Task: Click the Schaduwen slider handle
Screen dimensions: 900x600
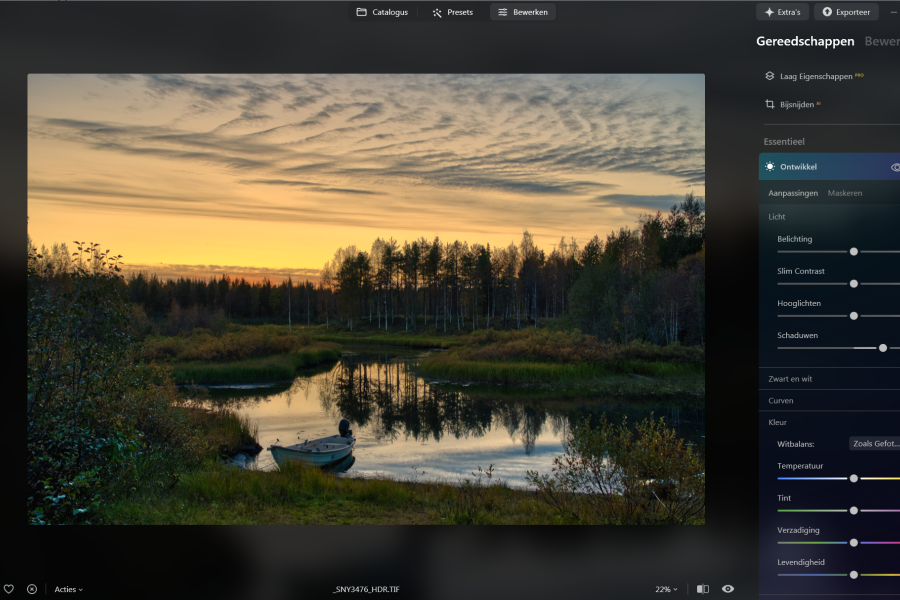Action: (883, 348)
